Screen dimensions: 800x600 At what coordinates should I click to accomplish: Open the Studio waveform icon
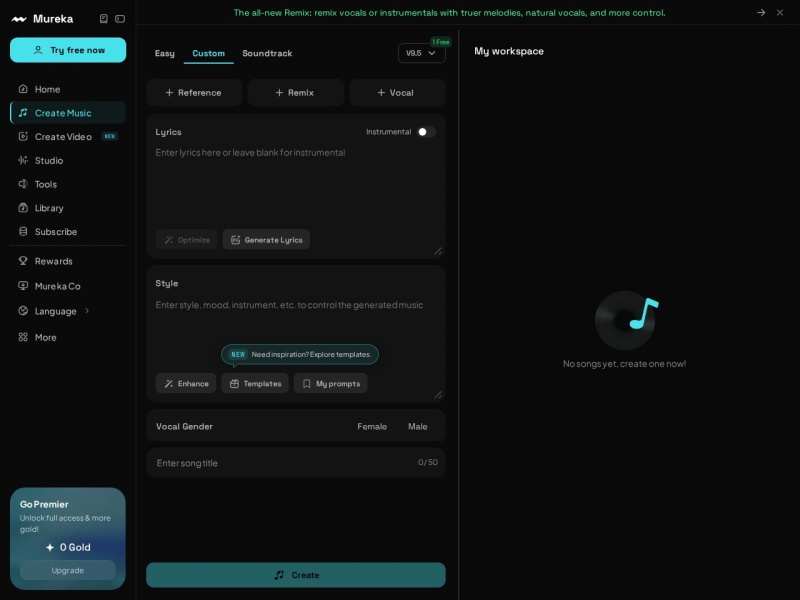pyautogui.click(x=23, y=160)
